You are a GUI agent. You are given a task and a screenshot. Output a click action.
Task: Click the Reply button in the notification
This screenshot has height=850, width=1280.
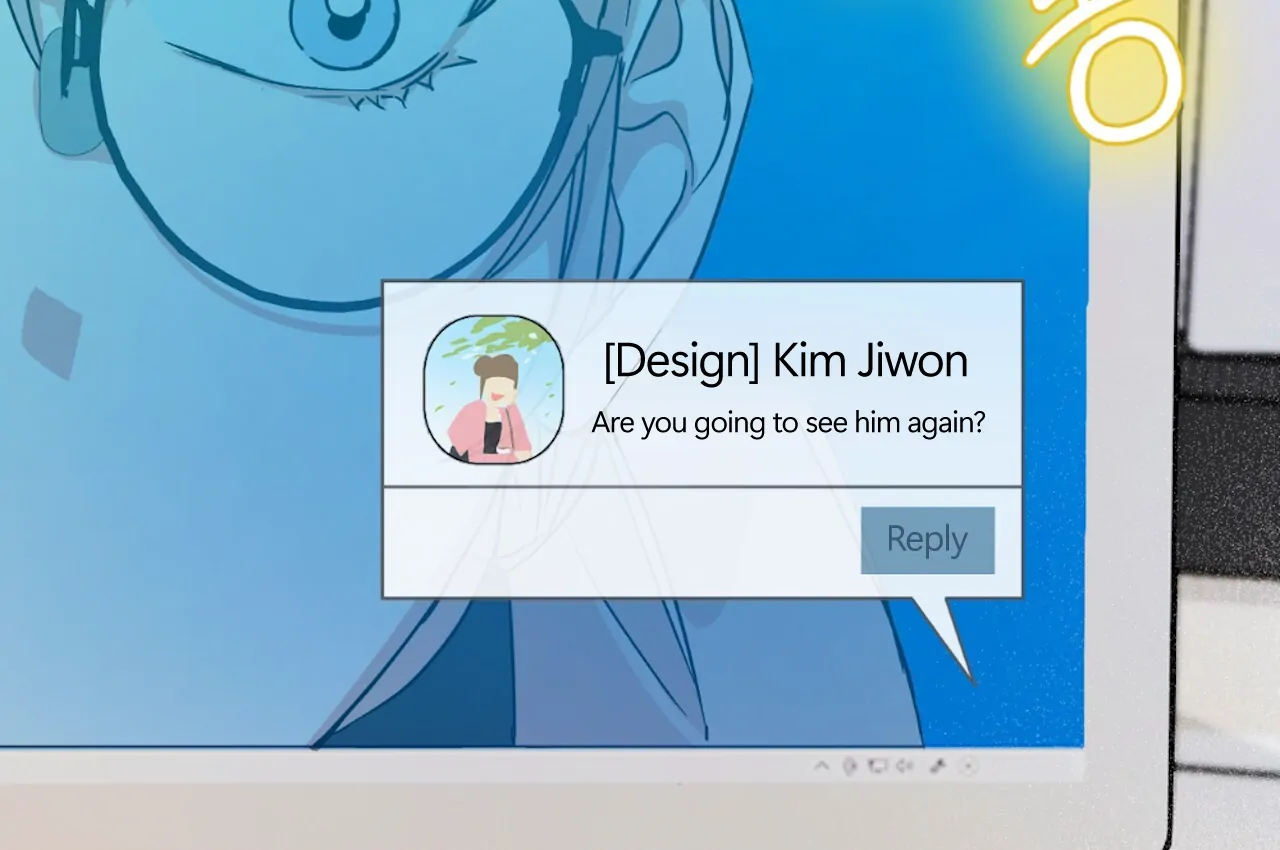[x=927, y=540]
